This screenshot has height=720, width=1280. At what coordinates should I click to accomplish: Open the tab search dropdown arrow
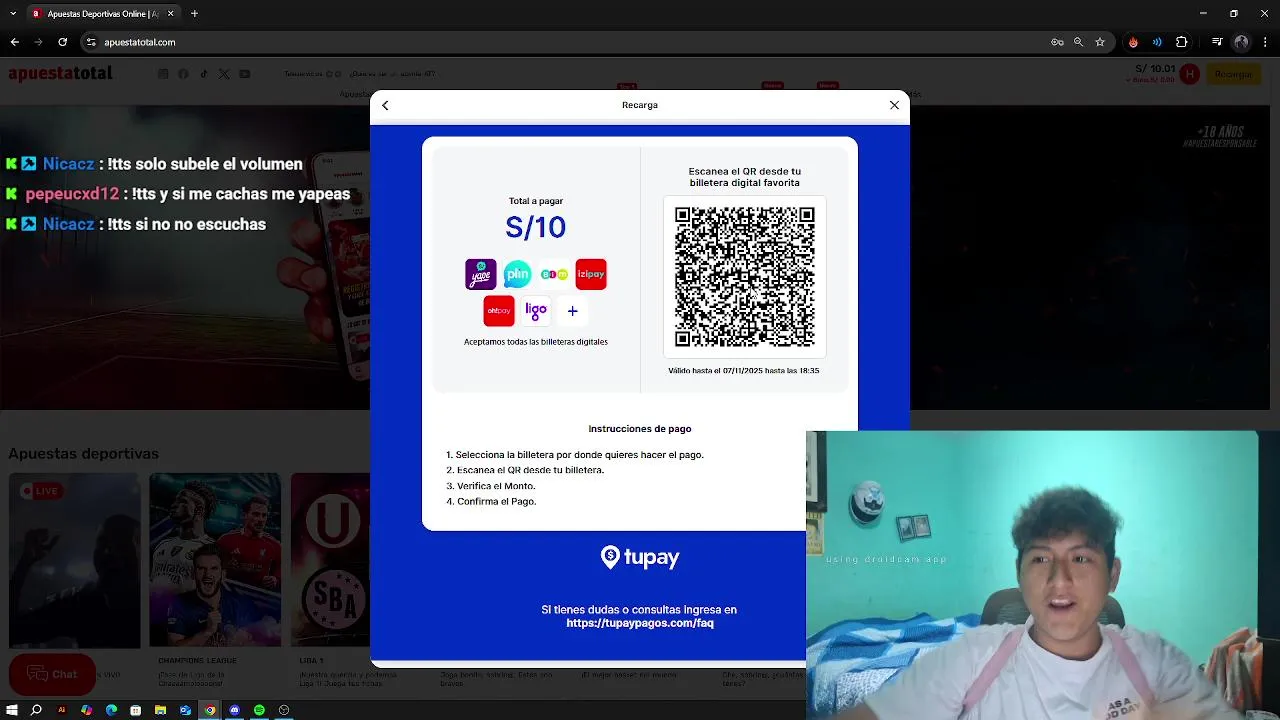point(12,14)
